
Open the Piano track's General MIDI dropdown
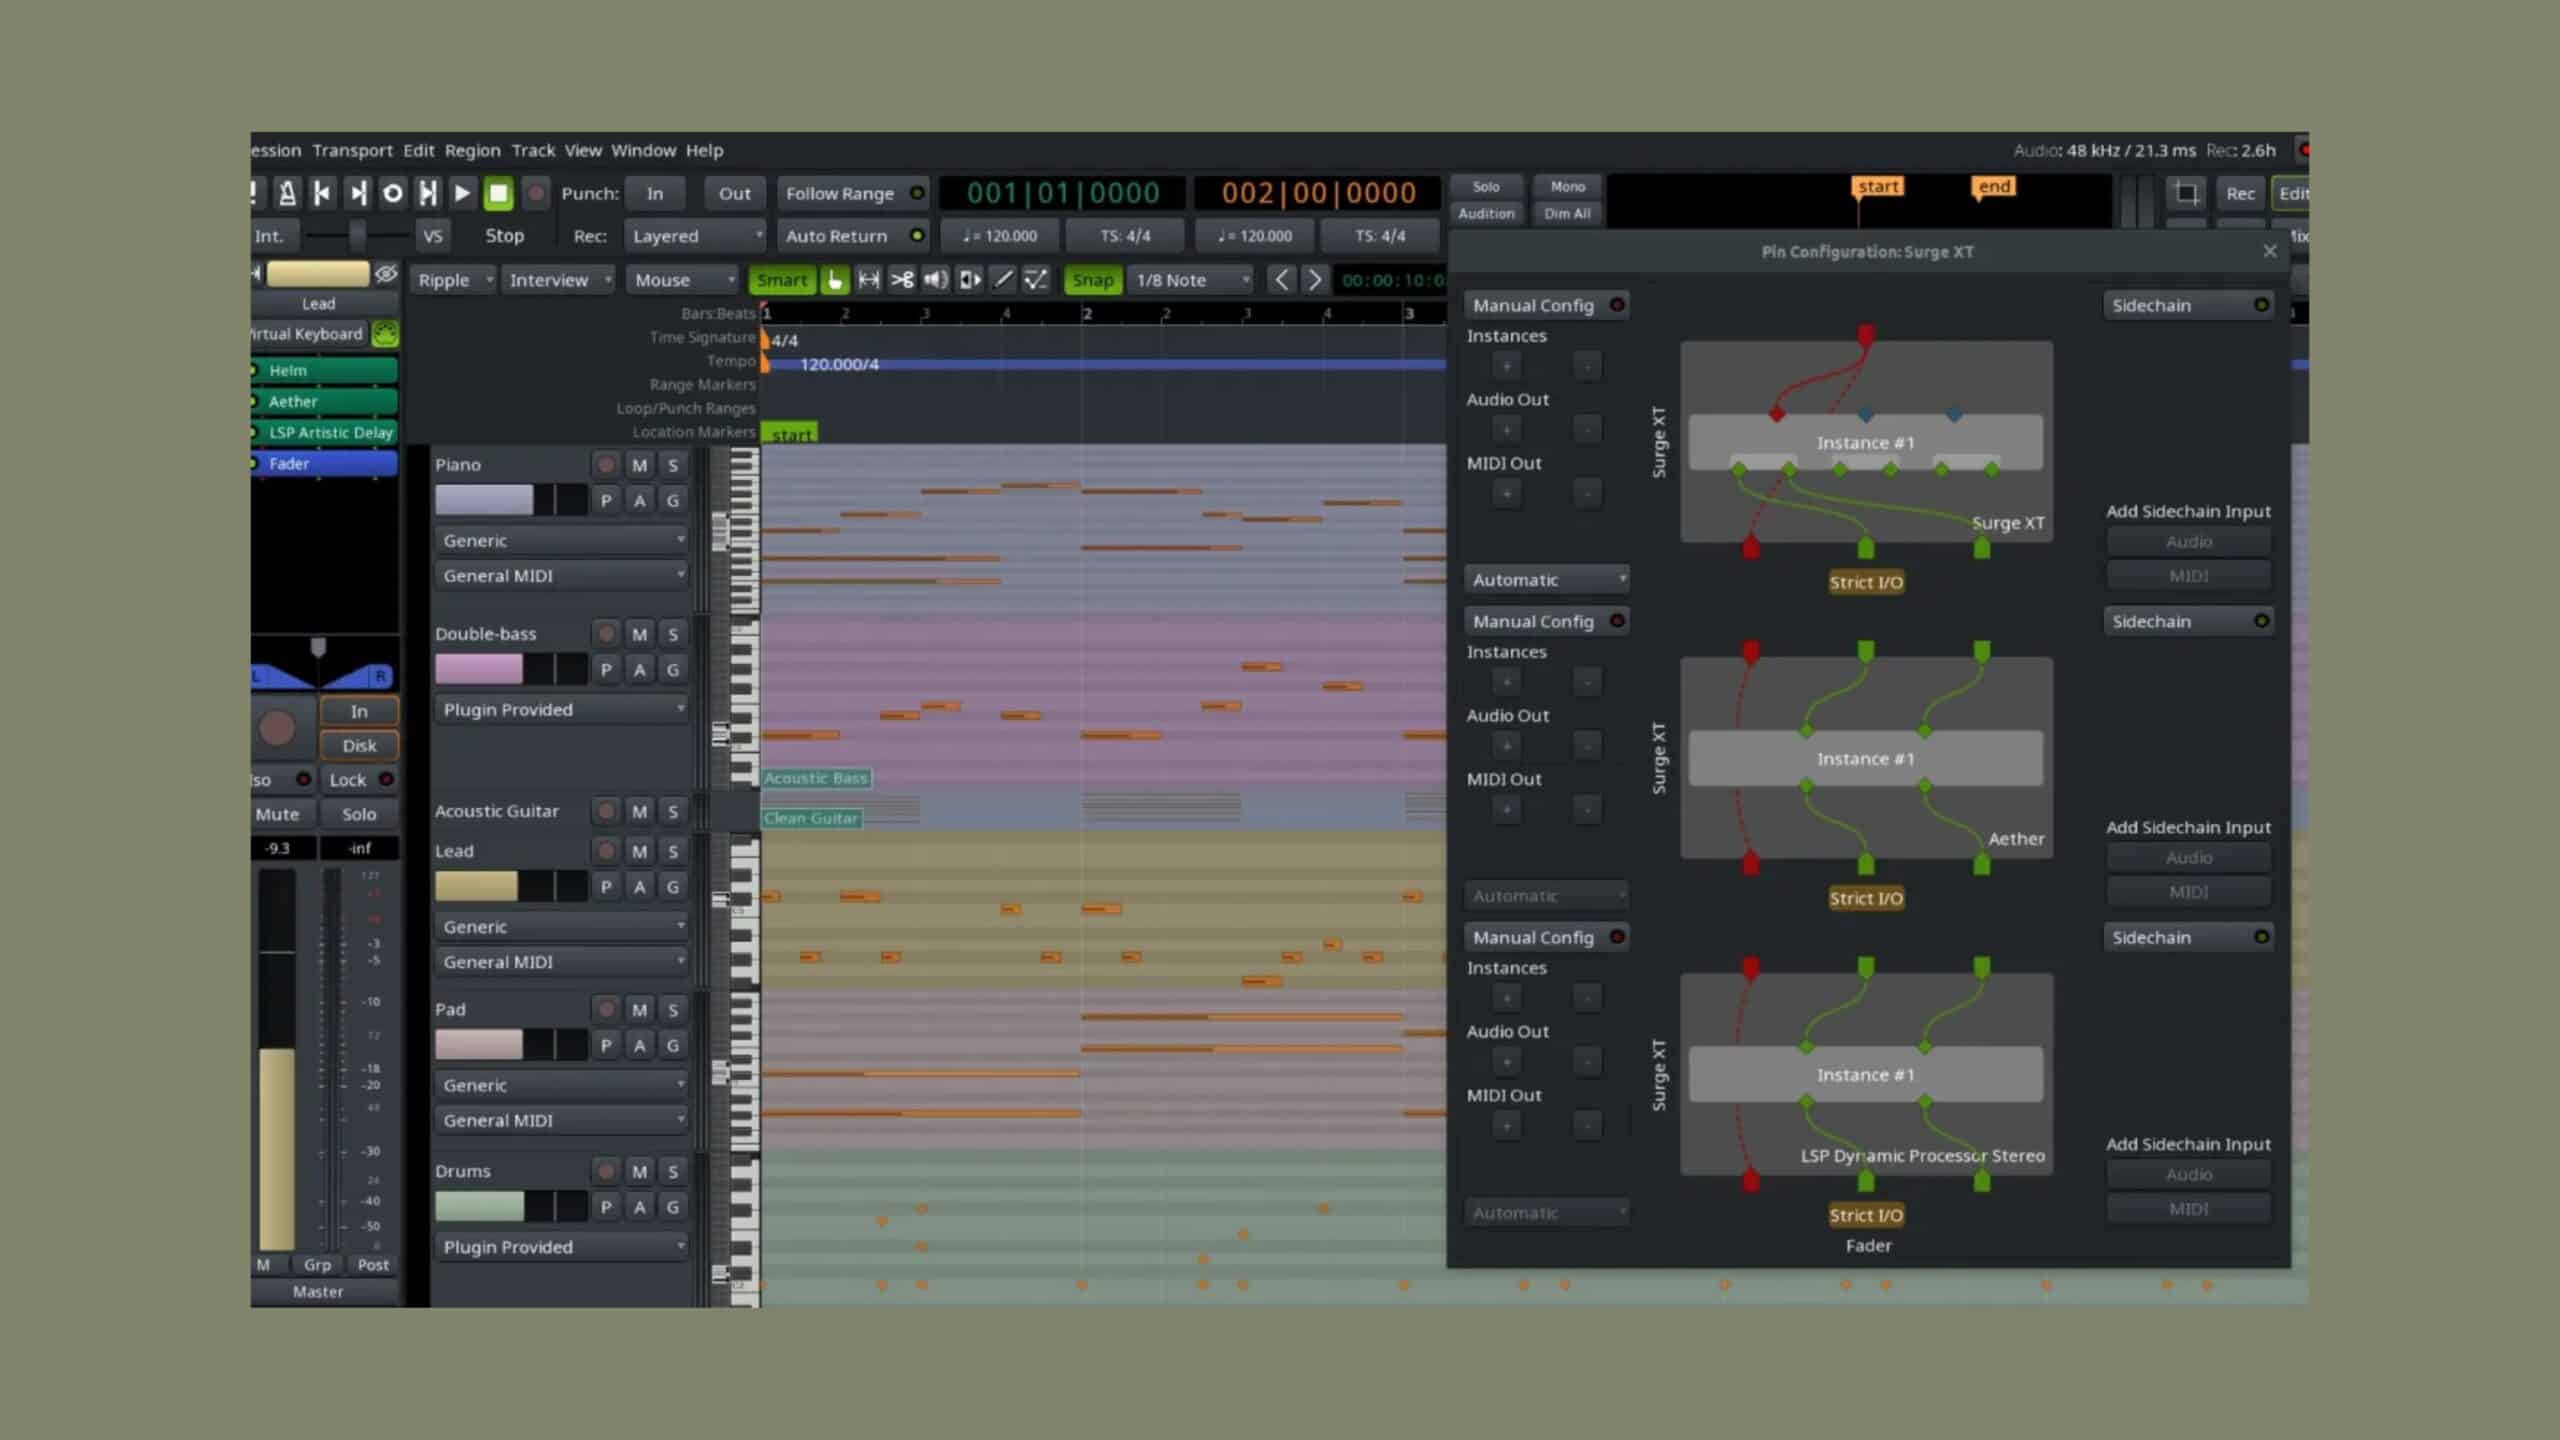[561, 576]
